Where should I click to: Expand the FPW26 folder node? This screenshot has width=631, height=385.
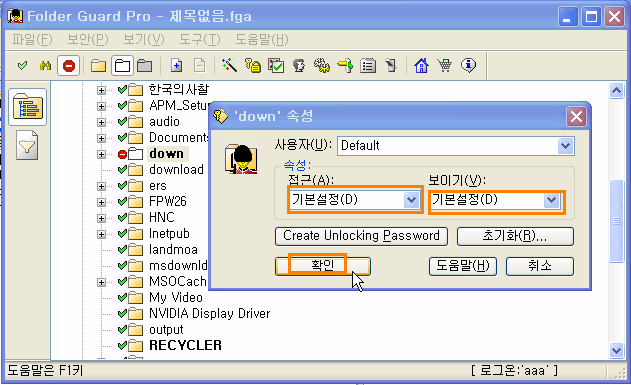101,202
